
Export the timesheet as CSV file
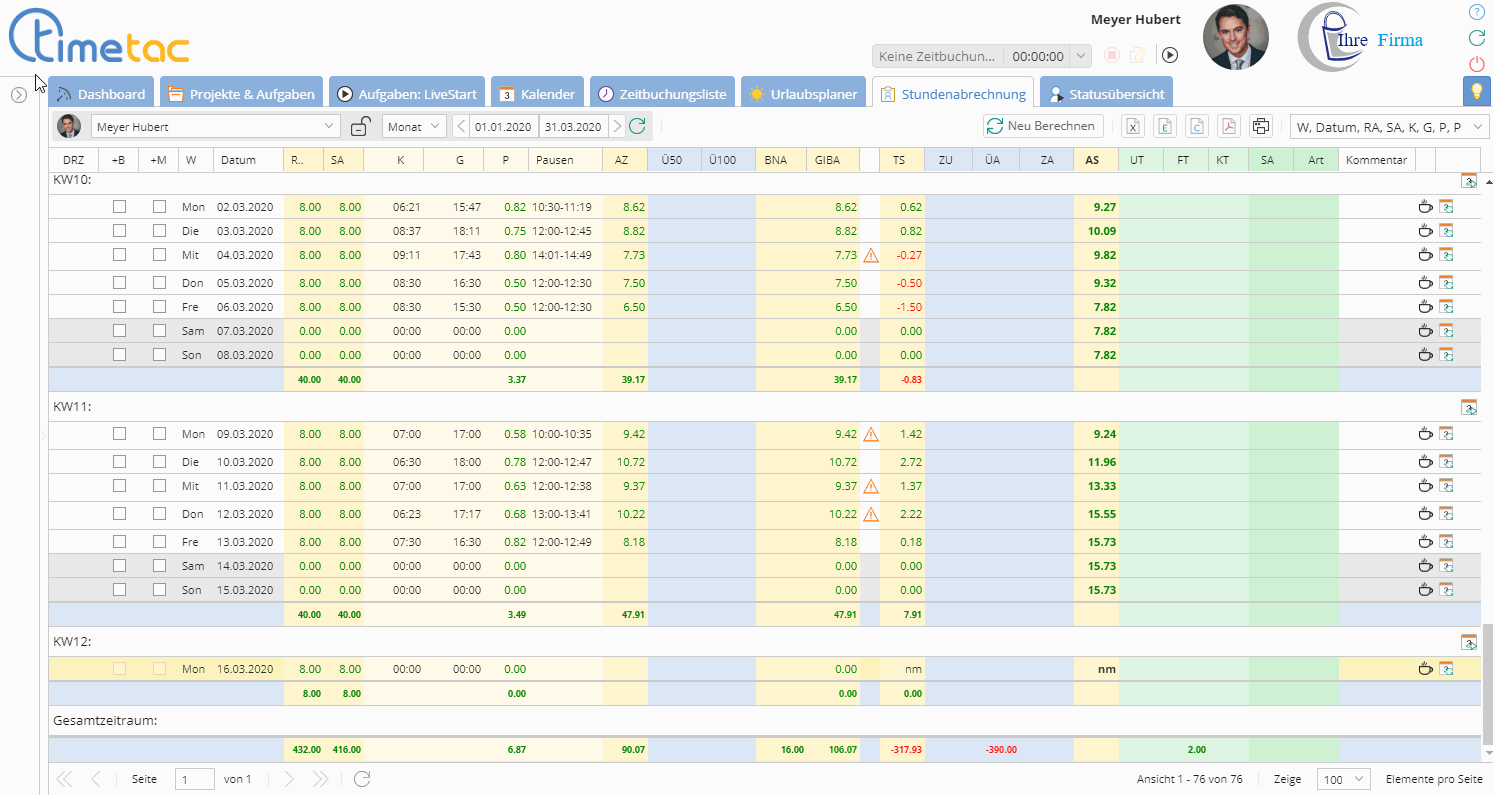pyautogui.click(x=1196, y=126)
